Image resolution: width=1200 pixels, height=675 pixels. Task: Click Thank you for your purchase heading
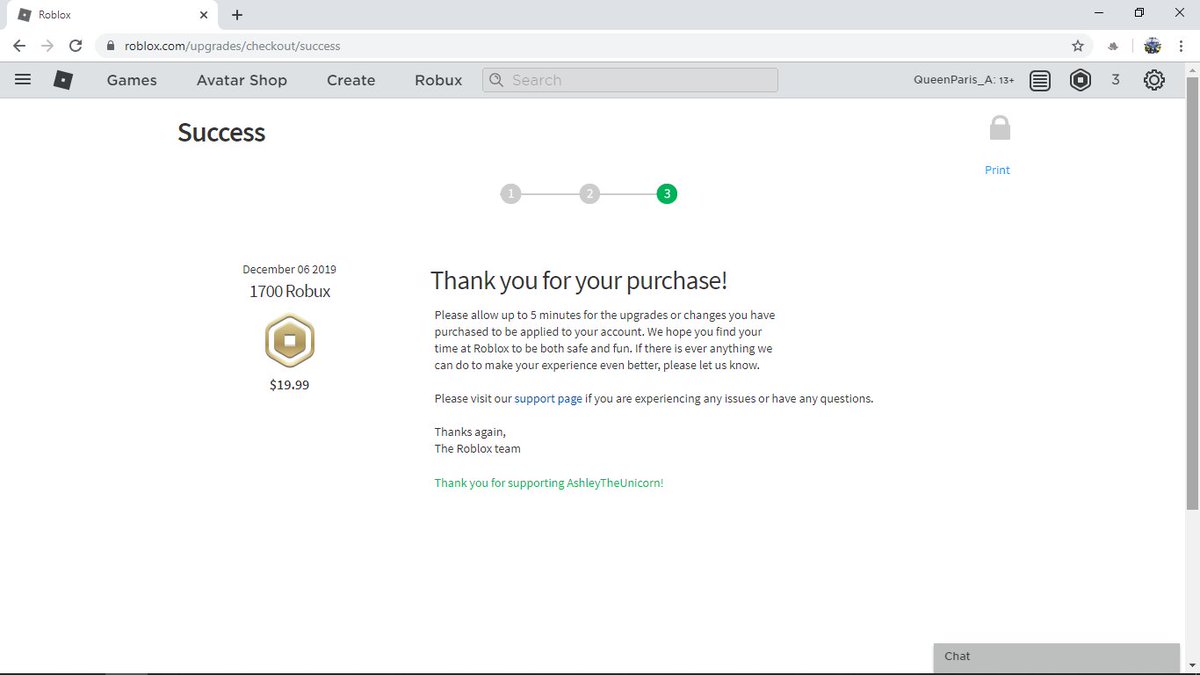(x=579, y=281)
